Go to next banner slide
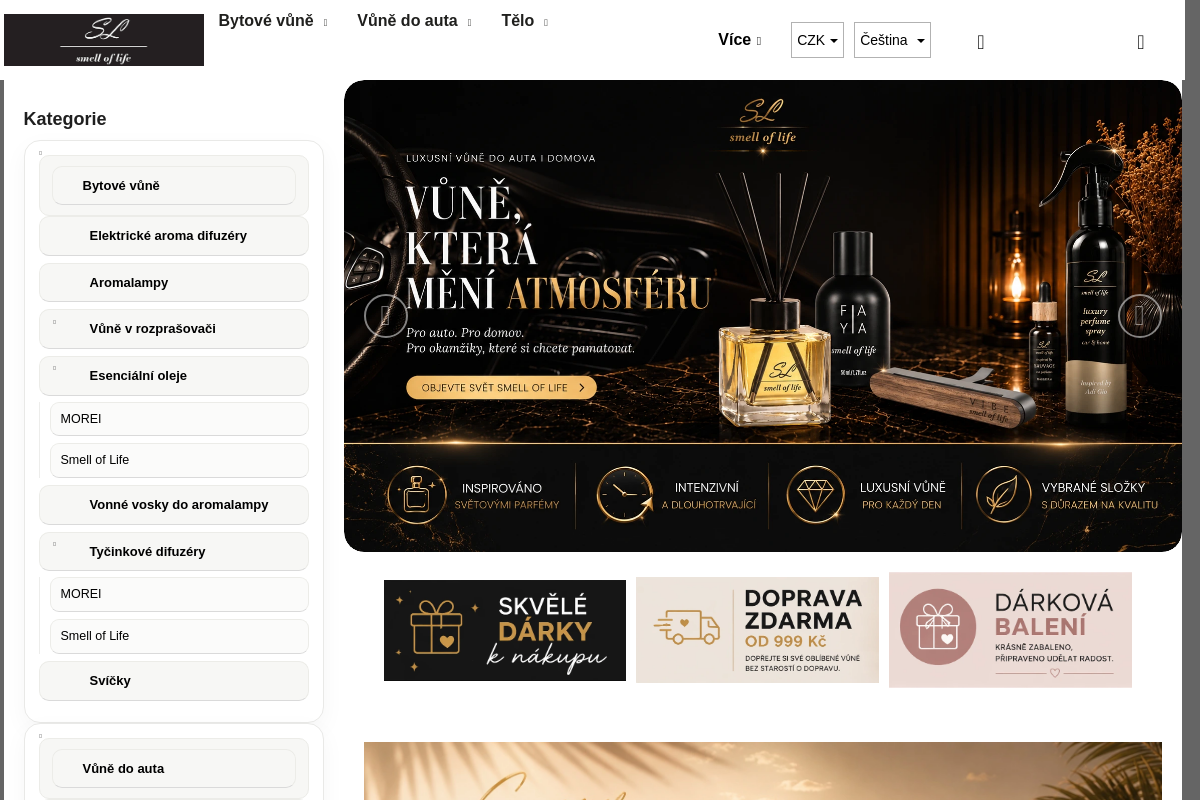Viewport: 1200px width, 800px height. [x=1139, y=316]
